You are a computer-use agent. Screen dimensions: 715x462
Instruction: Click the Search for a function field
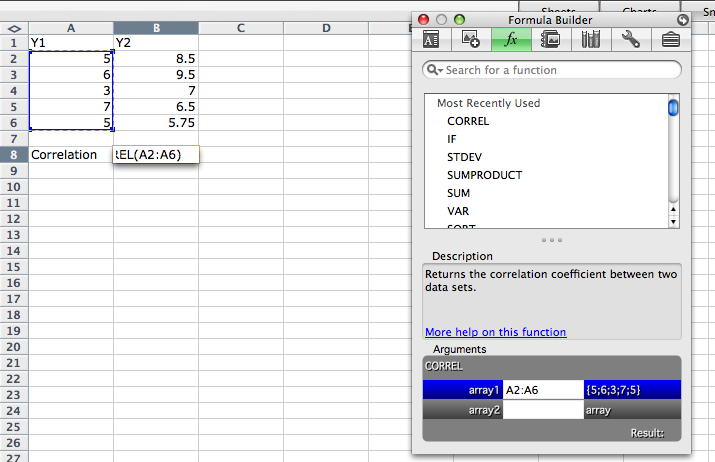560,70
